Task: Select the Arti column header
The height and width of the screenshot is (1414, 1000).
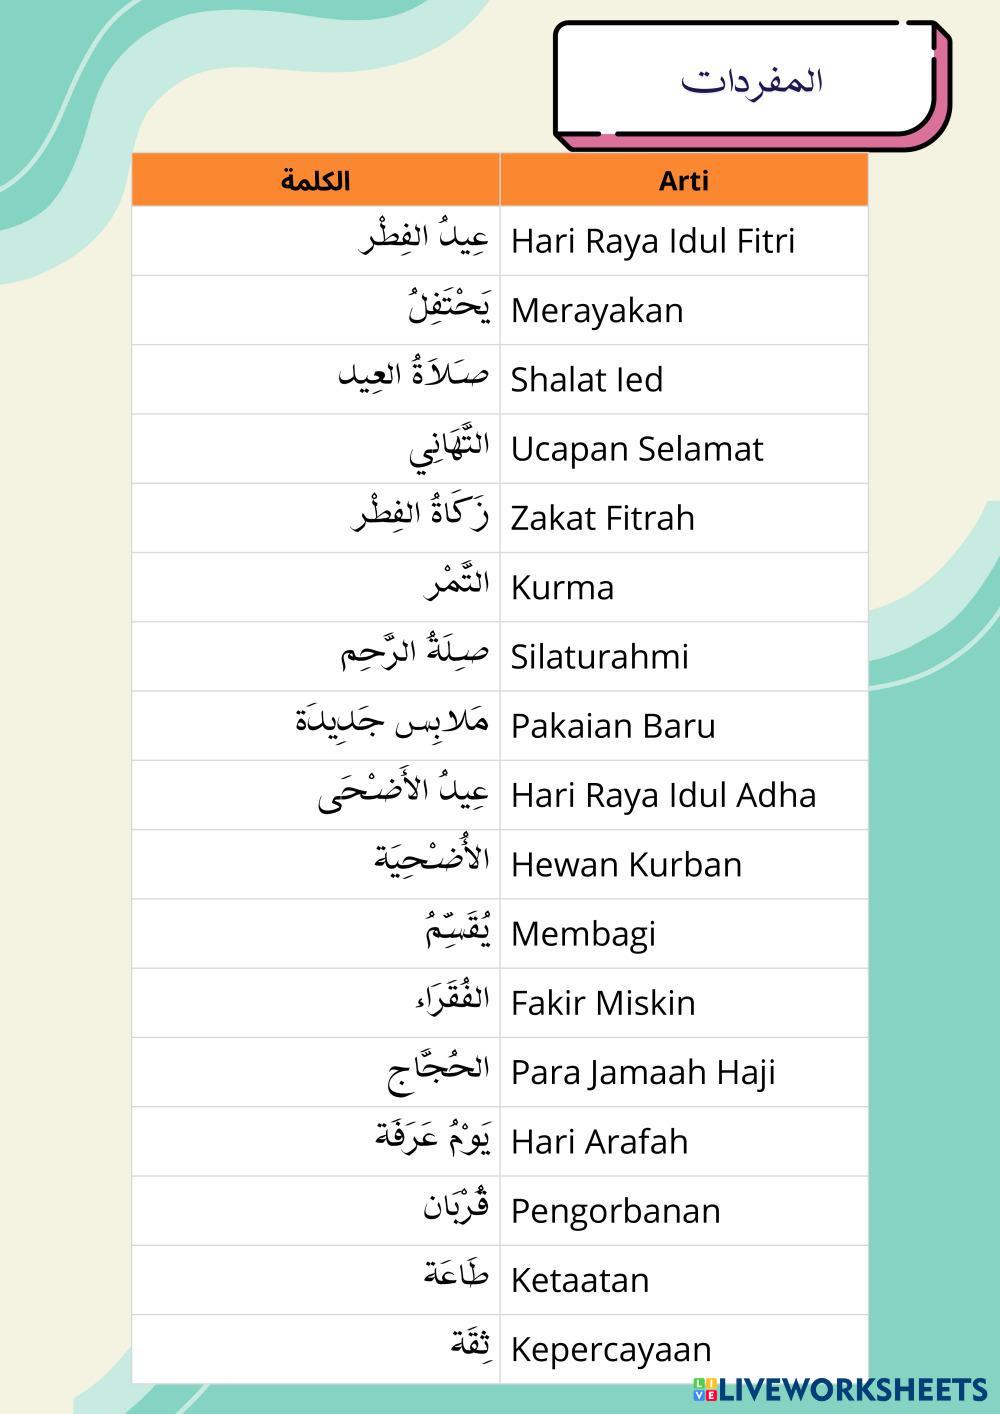Action: click(x=684, y=181)
